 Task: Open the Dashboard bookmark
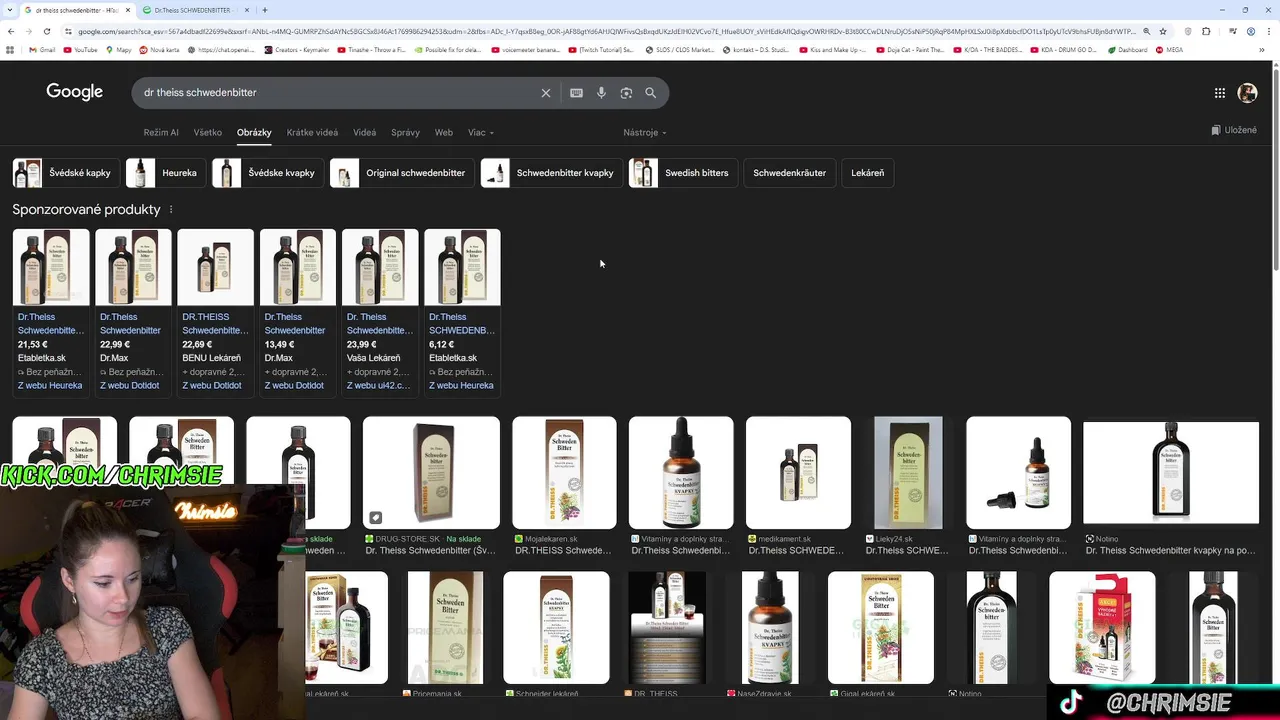[1127, 50]
